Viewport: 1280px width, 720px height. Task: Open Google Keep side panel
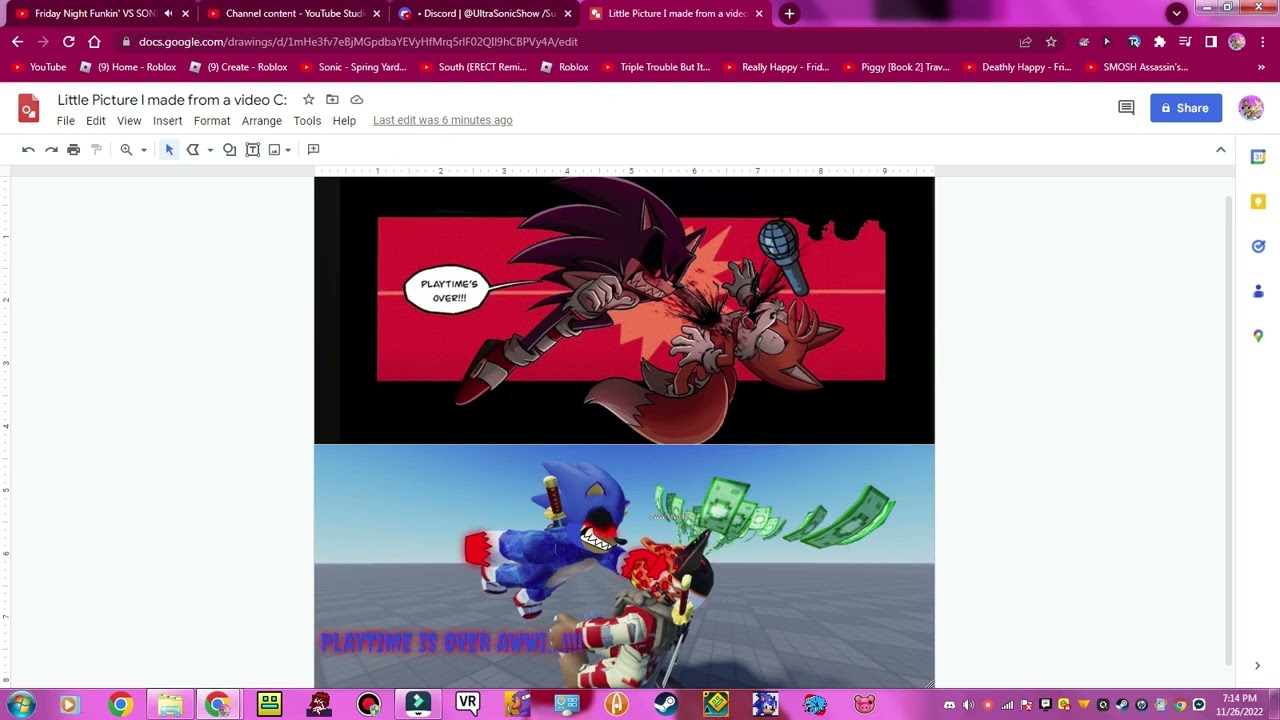(x=1258, y=202)
